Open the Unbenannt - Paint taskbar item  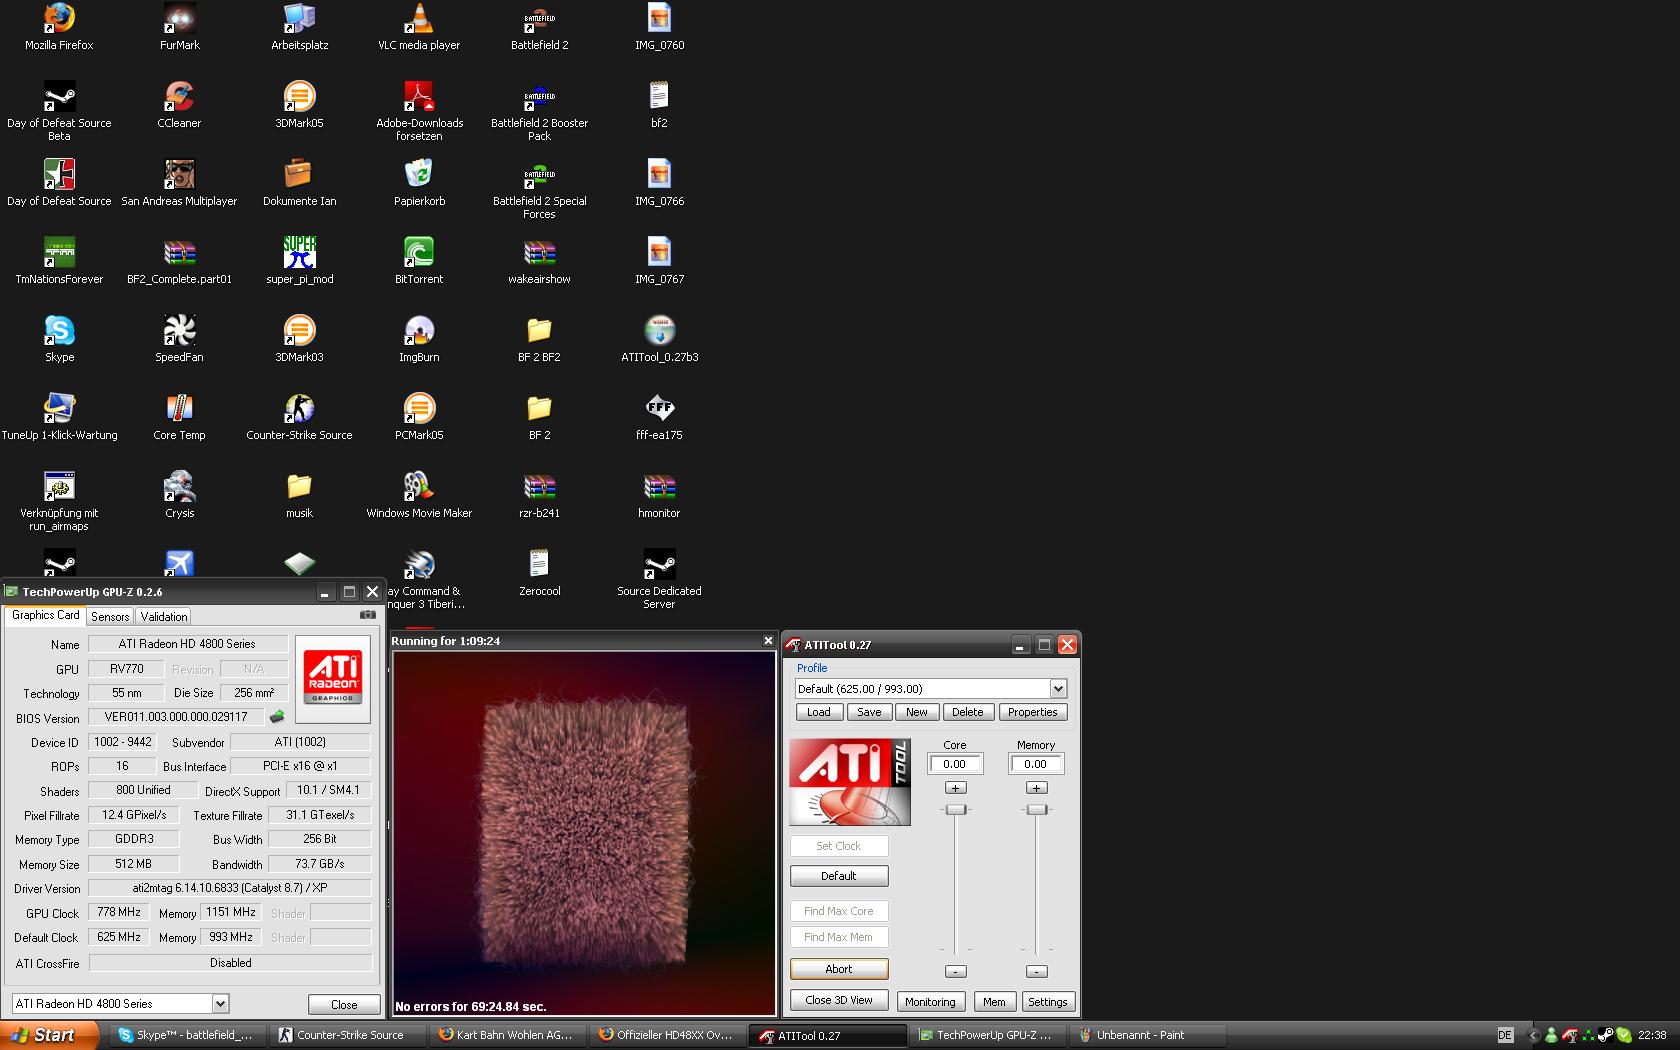click(1148, 1035)
